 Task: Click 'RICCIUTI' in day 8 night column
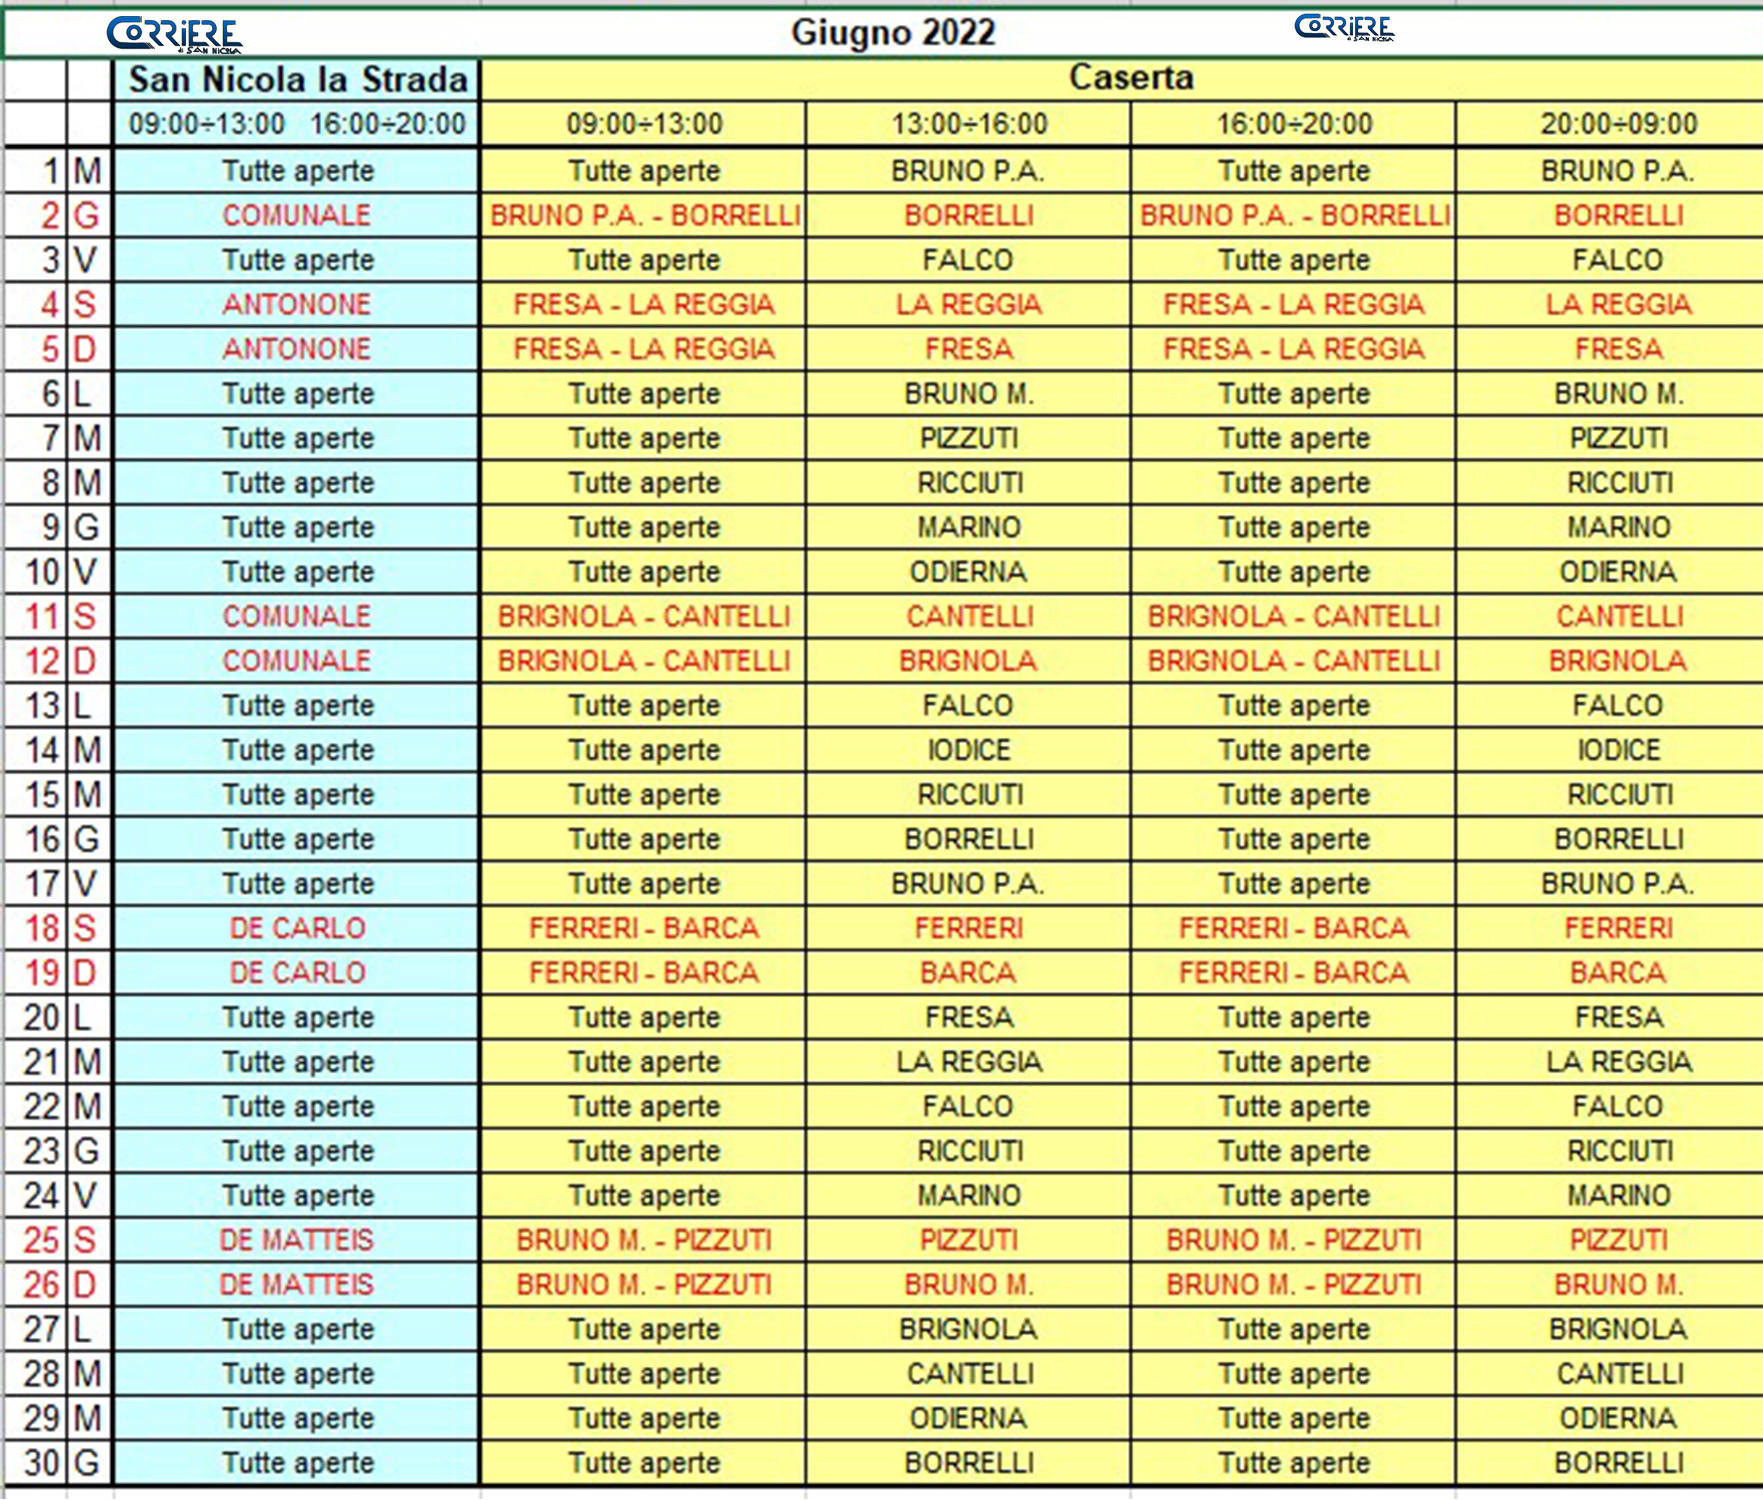click(1620, 483)
